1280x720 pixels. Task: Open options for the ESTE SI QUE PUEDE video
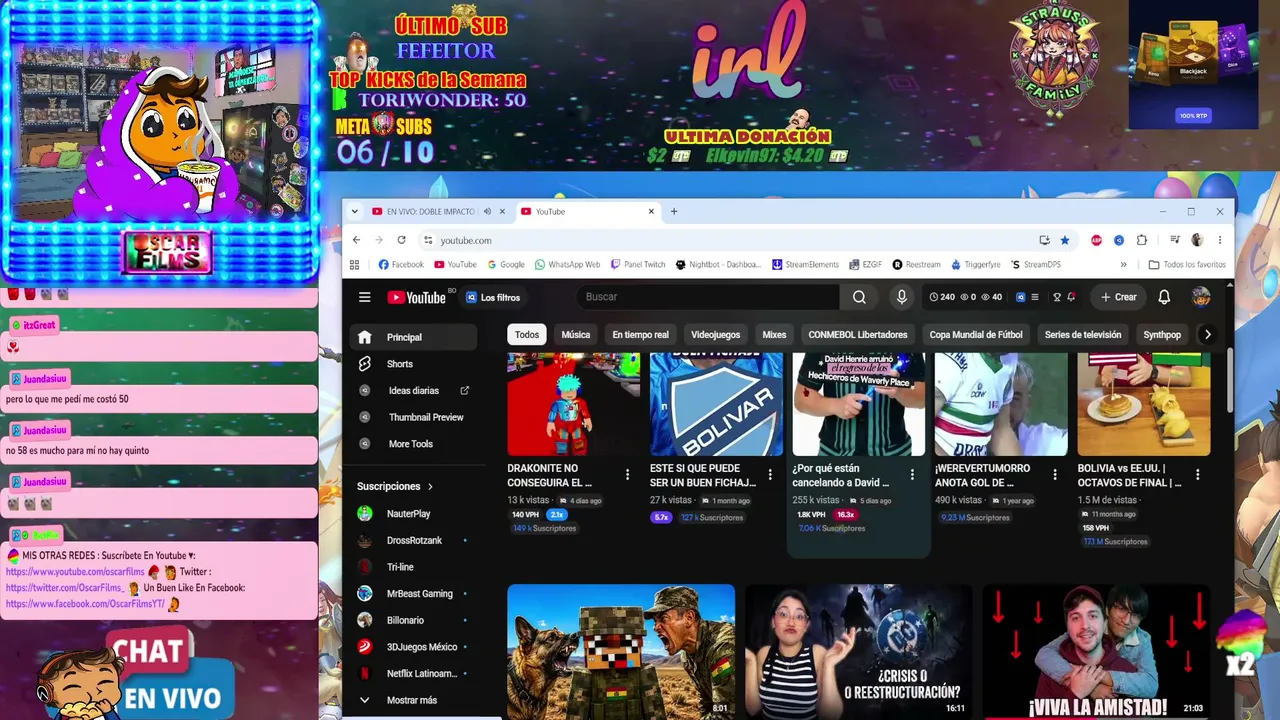770,474
